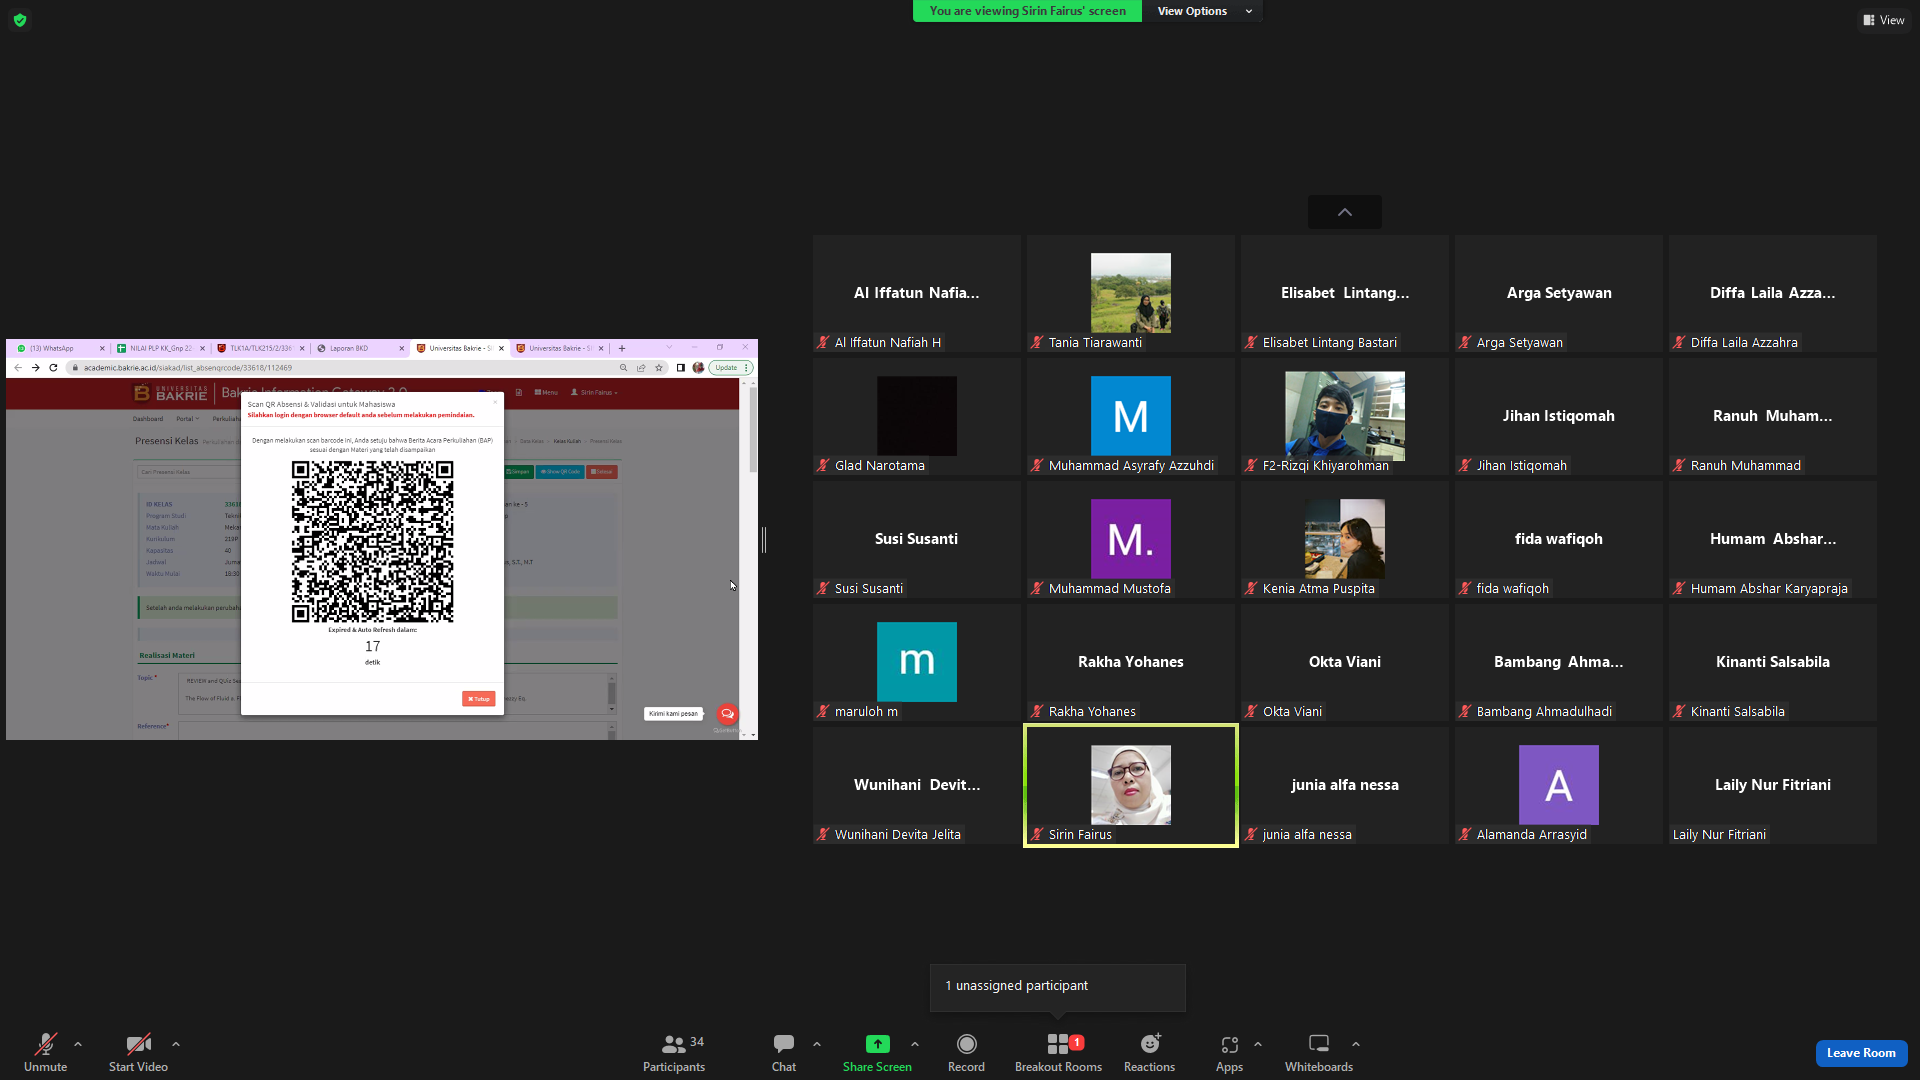Screen dimensions: 1920x1080
Task: Switch to the WhatsApp browser tab
Action: pos(58,349)
